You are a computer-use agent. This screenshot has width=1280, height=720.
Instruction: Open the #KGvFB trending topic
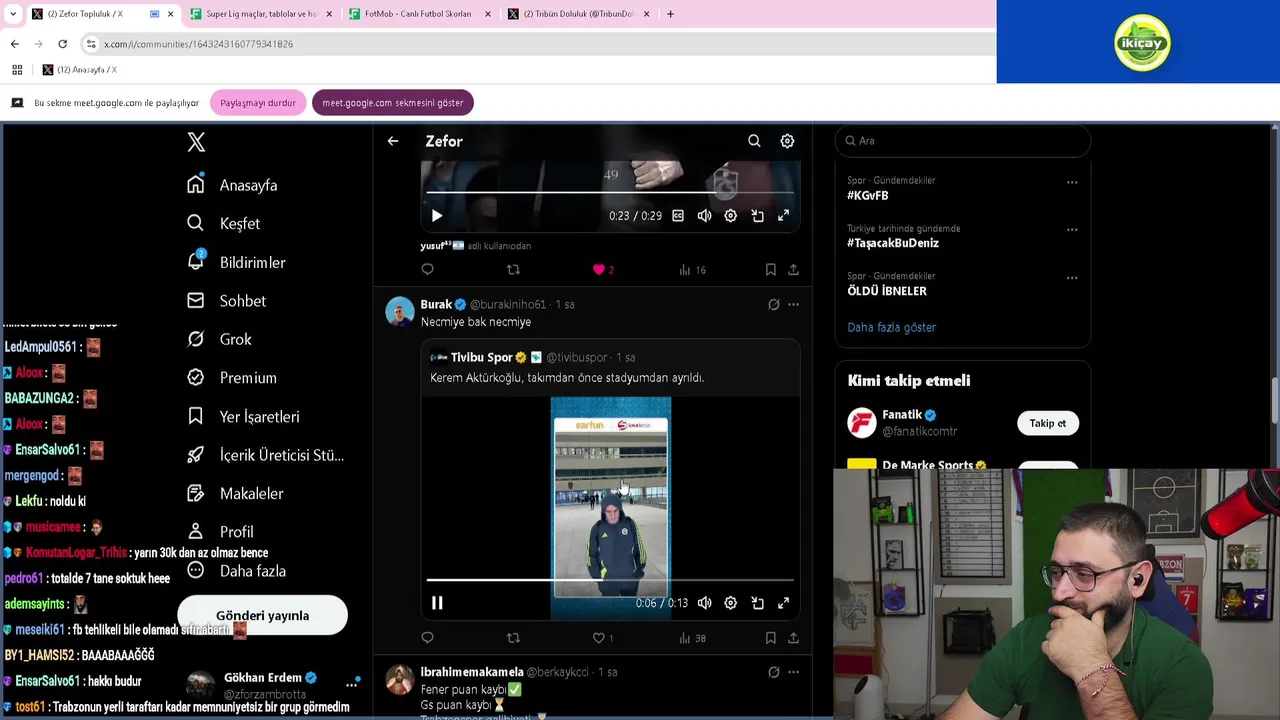867,196
